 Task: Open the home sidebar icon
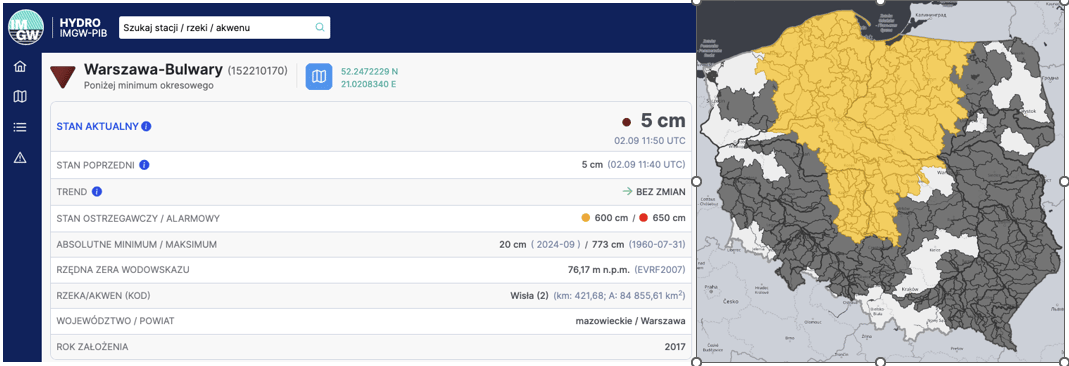pos(20,66)
